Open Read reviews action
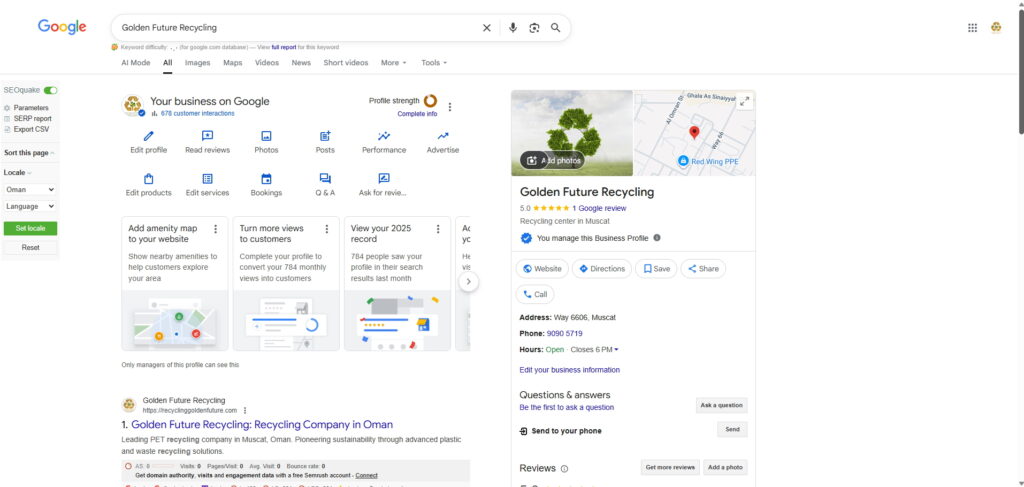 coord(208,142)
